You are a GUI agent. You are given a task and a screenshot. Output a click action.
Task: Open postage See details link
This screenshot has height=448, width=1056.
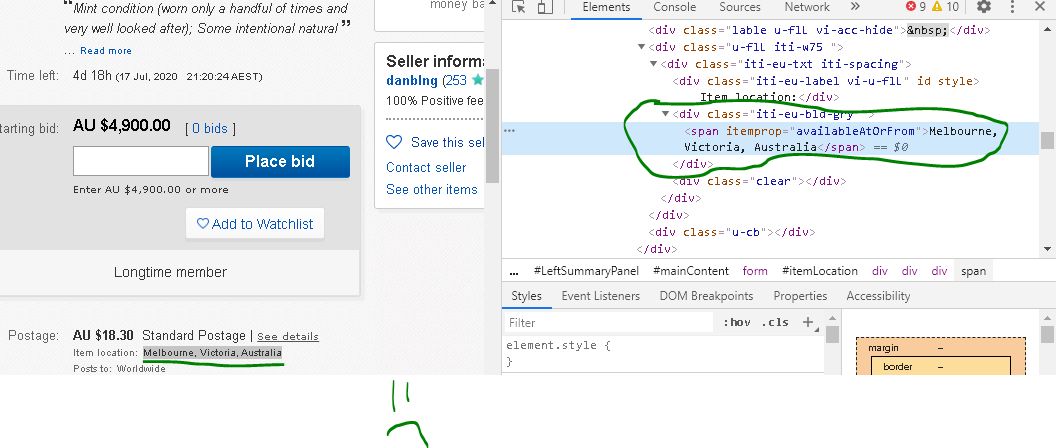(x=288, y=336)
